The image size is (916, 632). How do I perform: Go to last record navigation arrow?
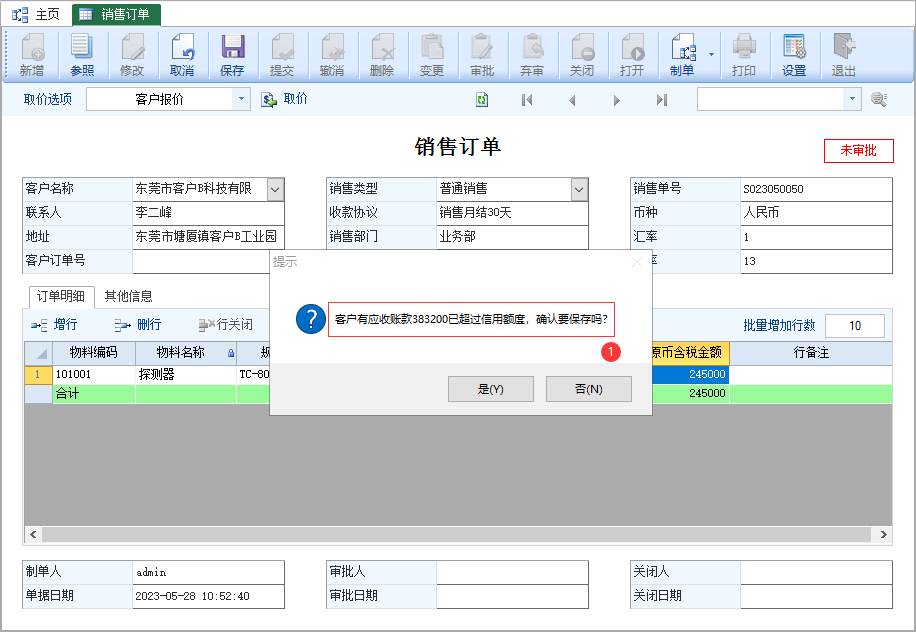(661, 100)
